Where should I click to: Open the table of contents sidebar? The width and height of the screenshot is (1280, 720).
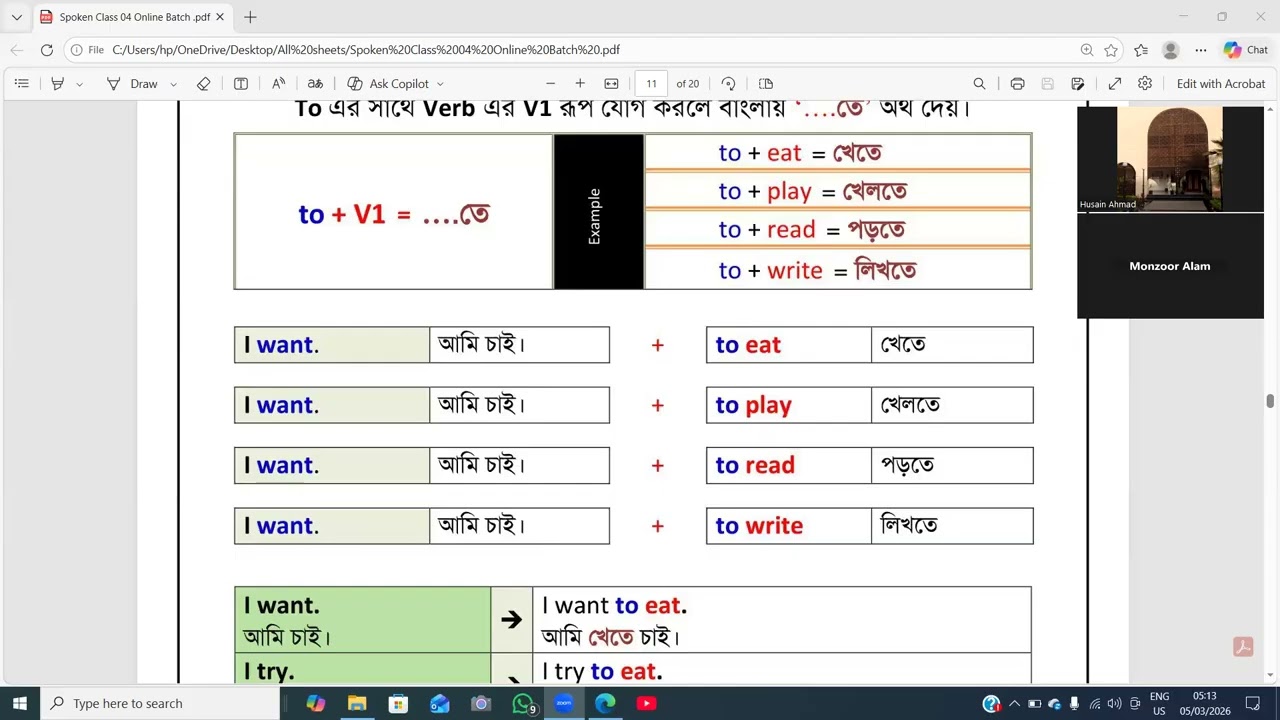[x=21, y=84]
